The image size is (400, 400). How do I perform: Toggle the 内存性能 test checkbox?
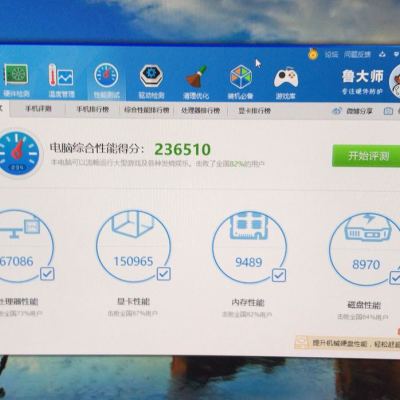point(279,275)
